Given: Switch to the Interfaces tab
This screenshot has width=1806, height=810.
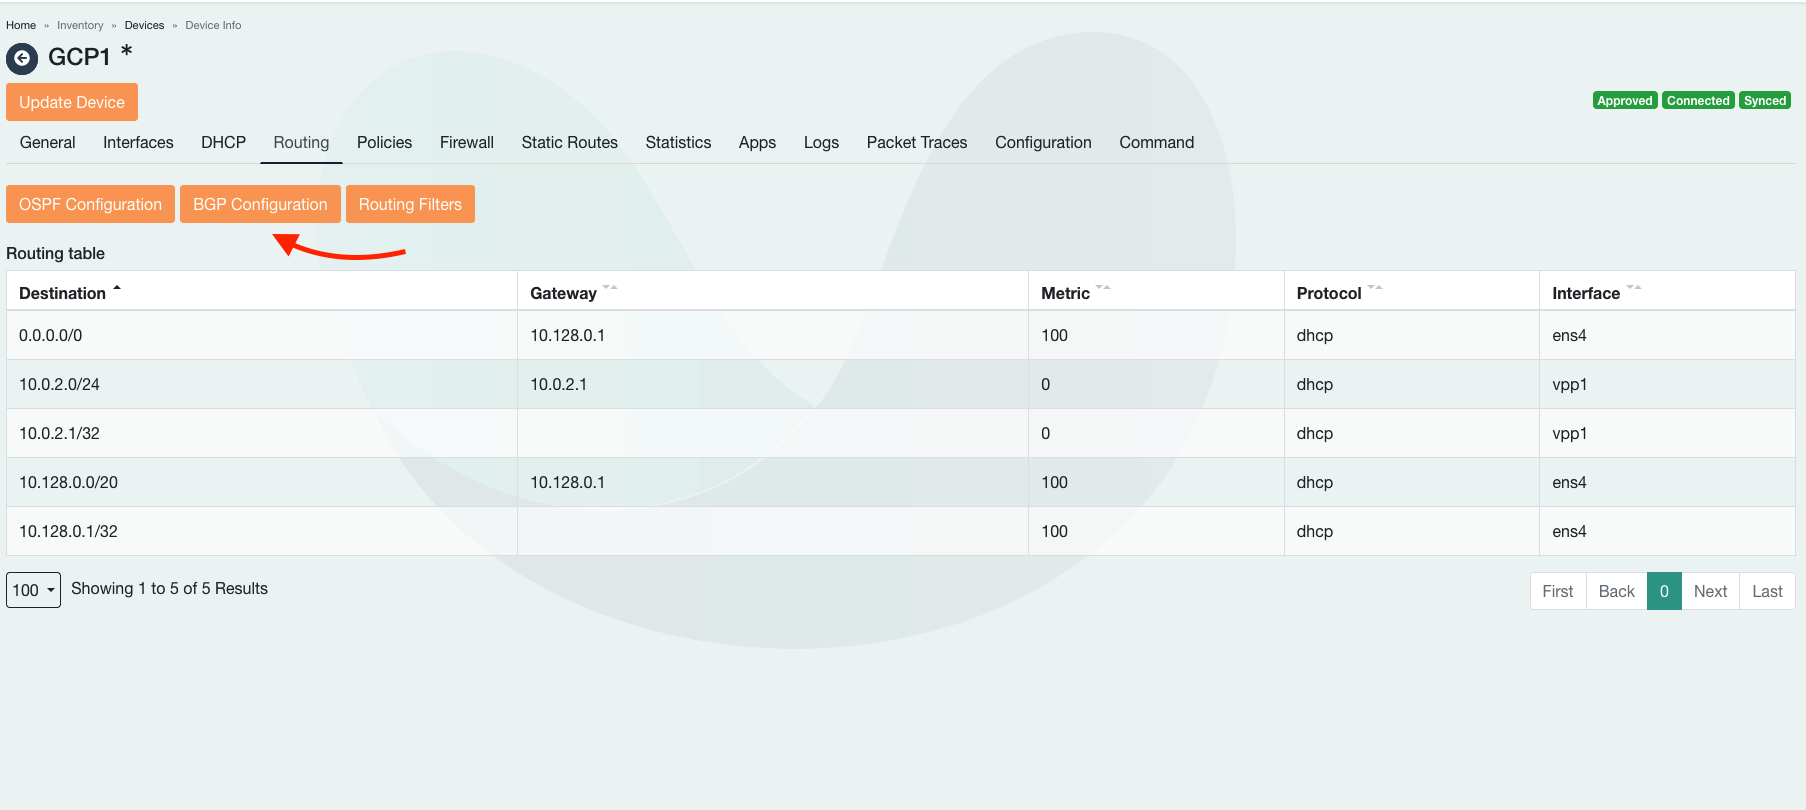Looking at the screenshot, I should 138,143.
